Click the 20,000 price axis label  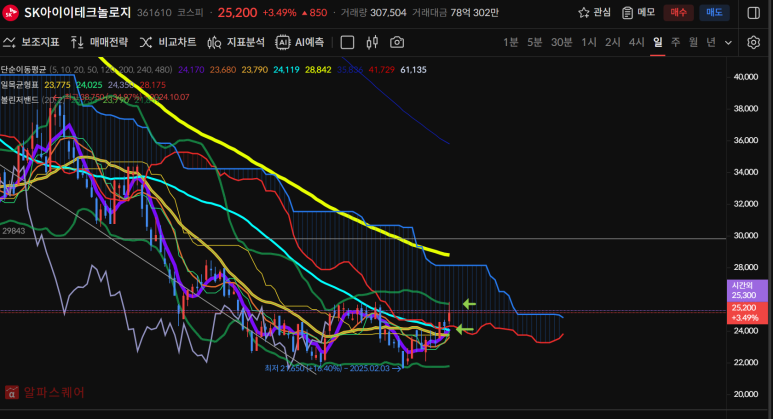746,394
